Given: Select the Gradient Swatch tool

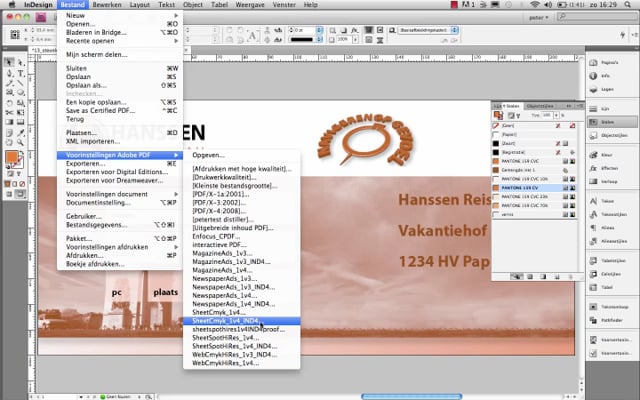Looking at the screenshot, I should [x=9, y=122].
